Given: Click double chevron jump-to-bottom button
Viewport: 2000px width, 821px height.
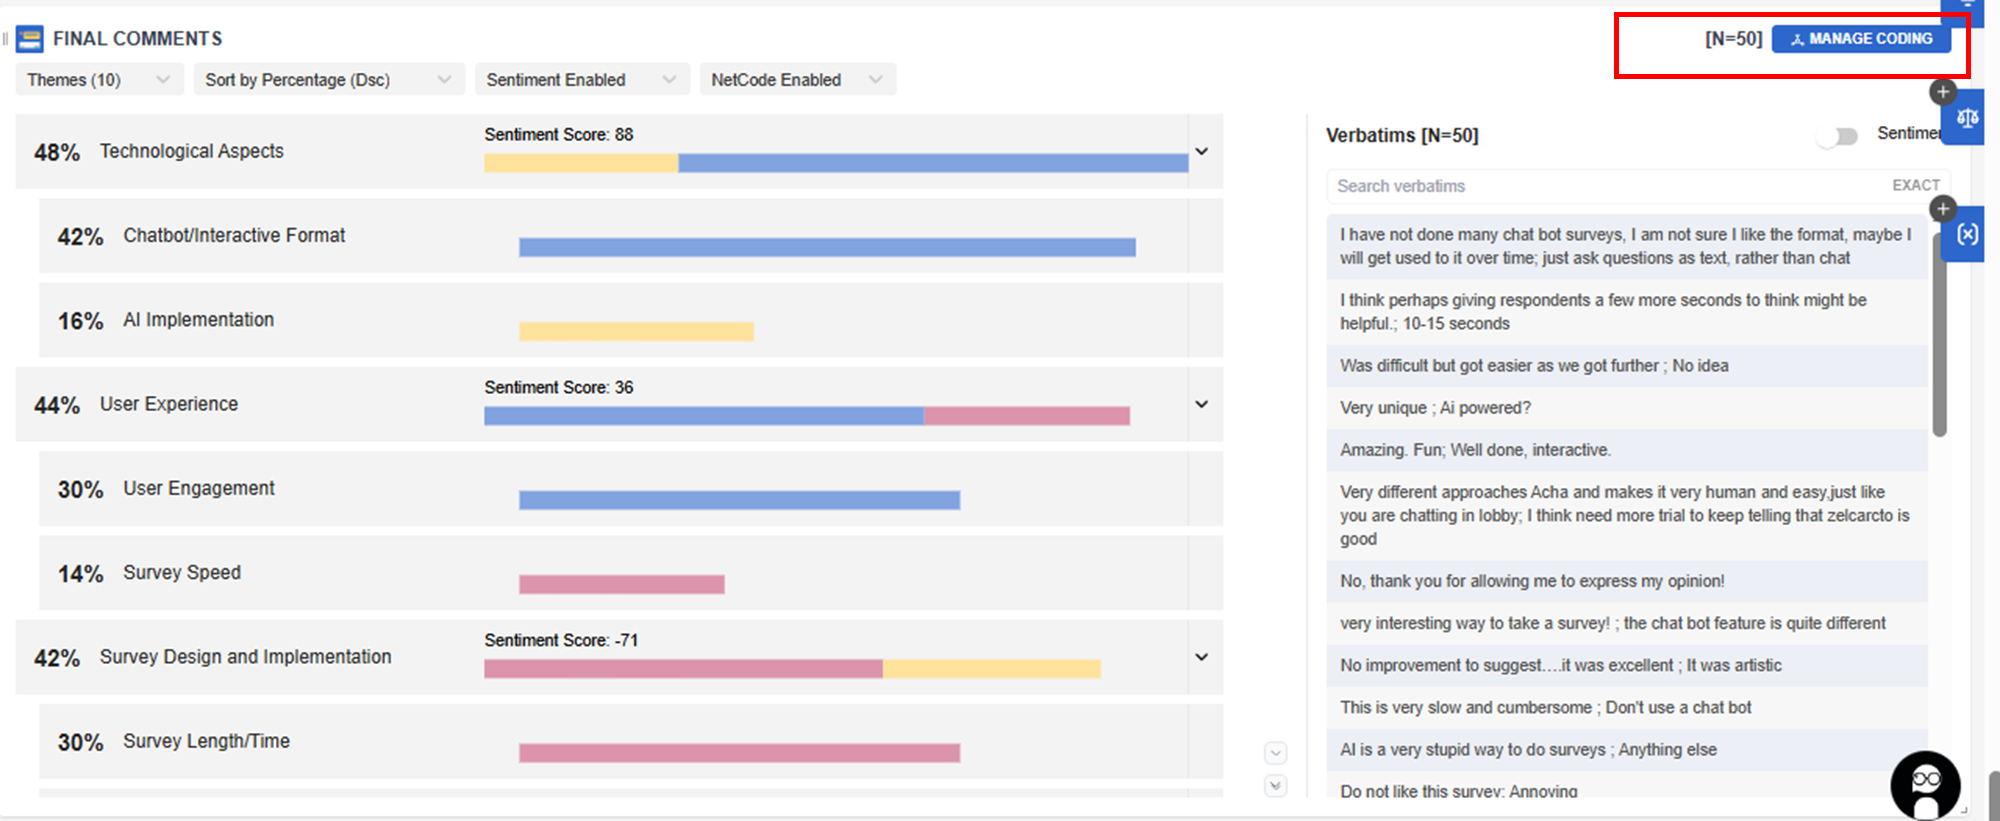Looking at the screenshot, I should pyautogui.click(x=1275, y=786).
